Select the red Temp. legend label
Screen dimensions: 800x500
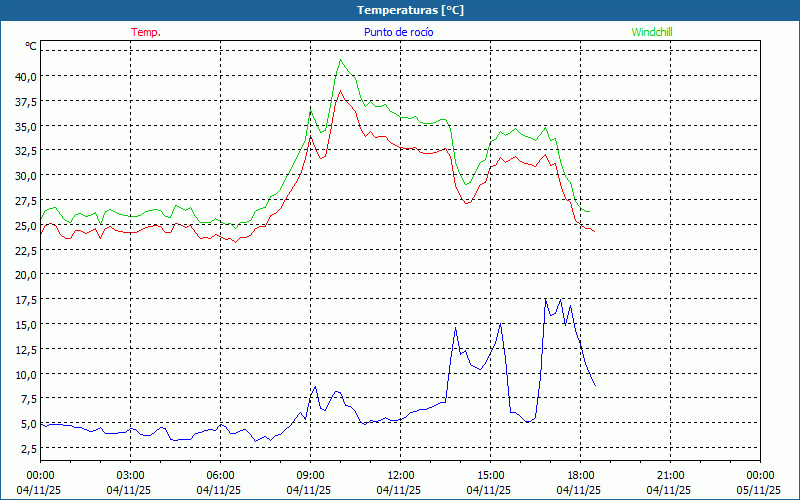[x=146, y=32]
